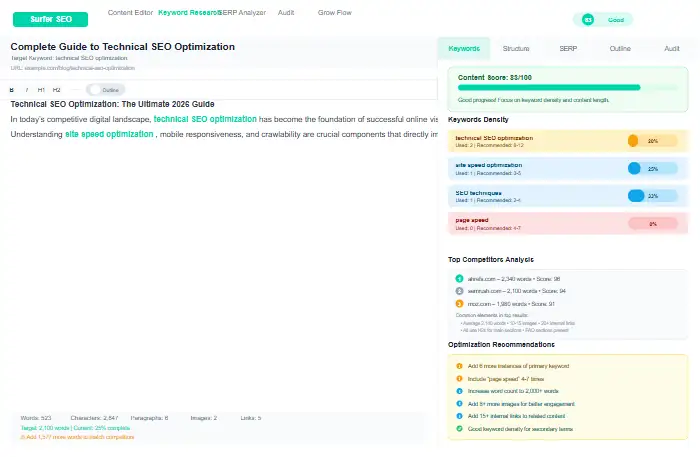Image resolution: width=700 pixels, height=457 pixels.
Task: Click recommendation Add 8+ more images for better engagement
Action: click(x=521, y=404)
